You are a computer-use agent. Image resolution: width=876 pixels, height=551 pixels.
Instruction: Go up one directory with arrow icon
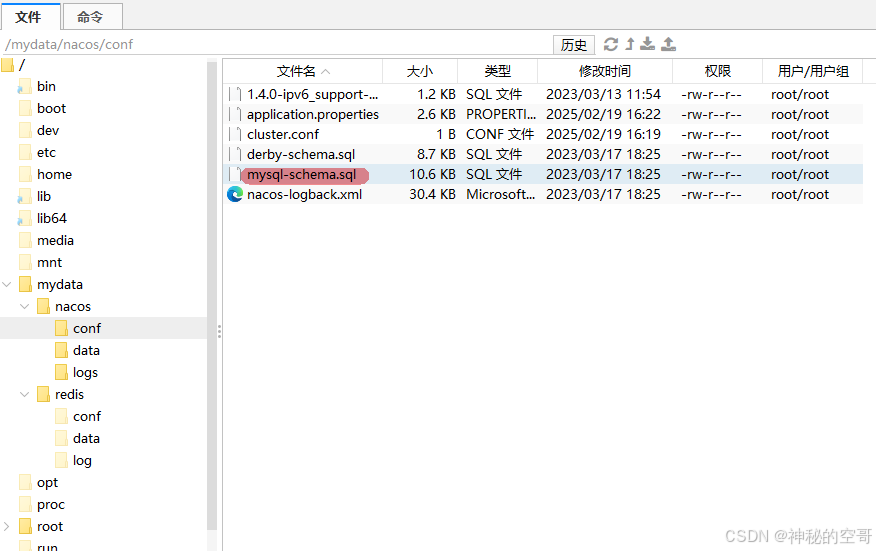[630, 44]
